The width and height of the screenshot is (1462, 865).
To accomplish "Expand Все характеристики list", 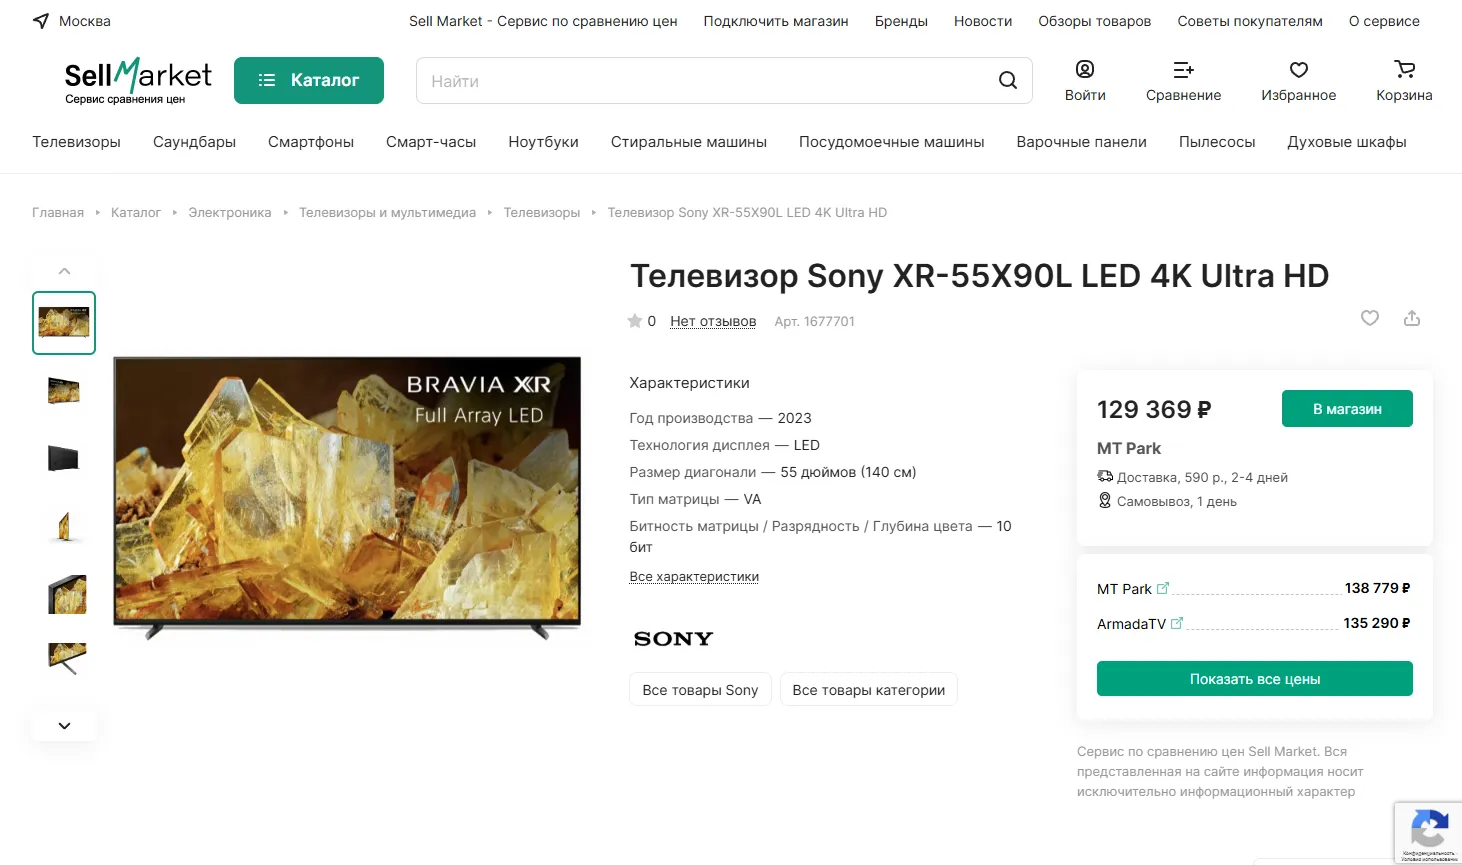I will (694, 577).
